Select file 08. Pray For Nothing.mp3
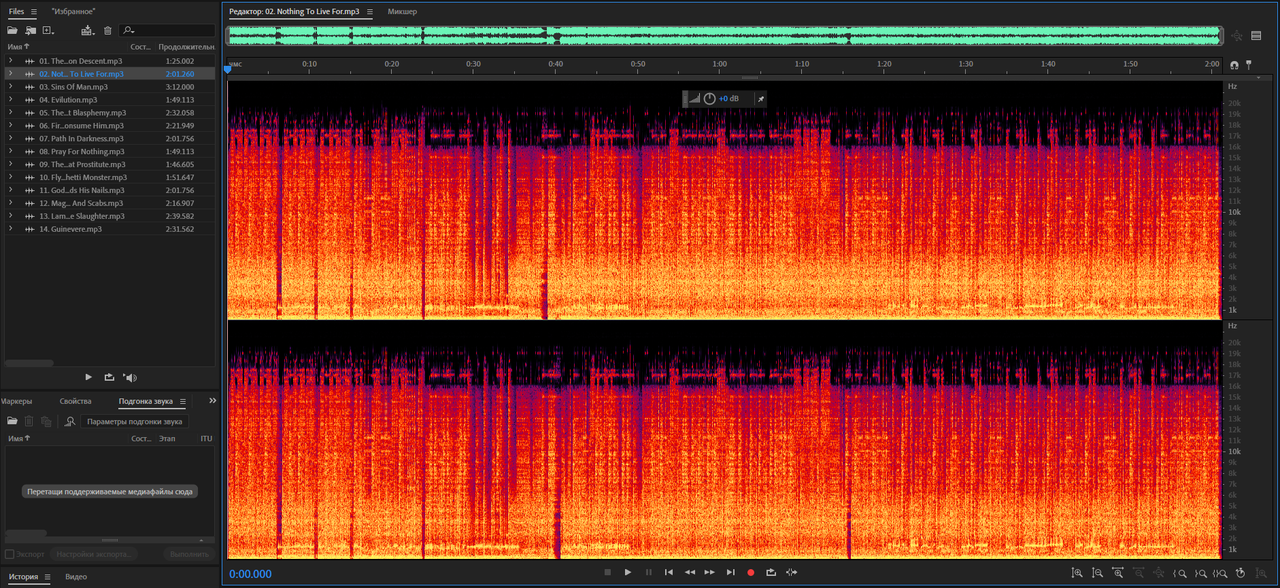Screen dimensions: 1280x588 (x=108, y=152)
